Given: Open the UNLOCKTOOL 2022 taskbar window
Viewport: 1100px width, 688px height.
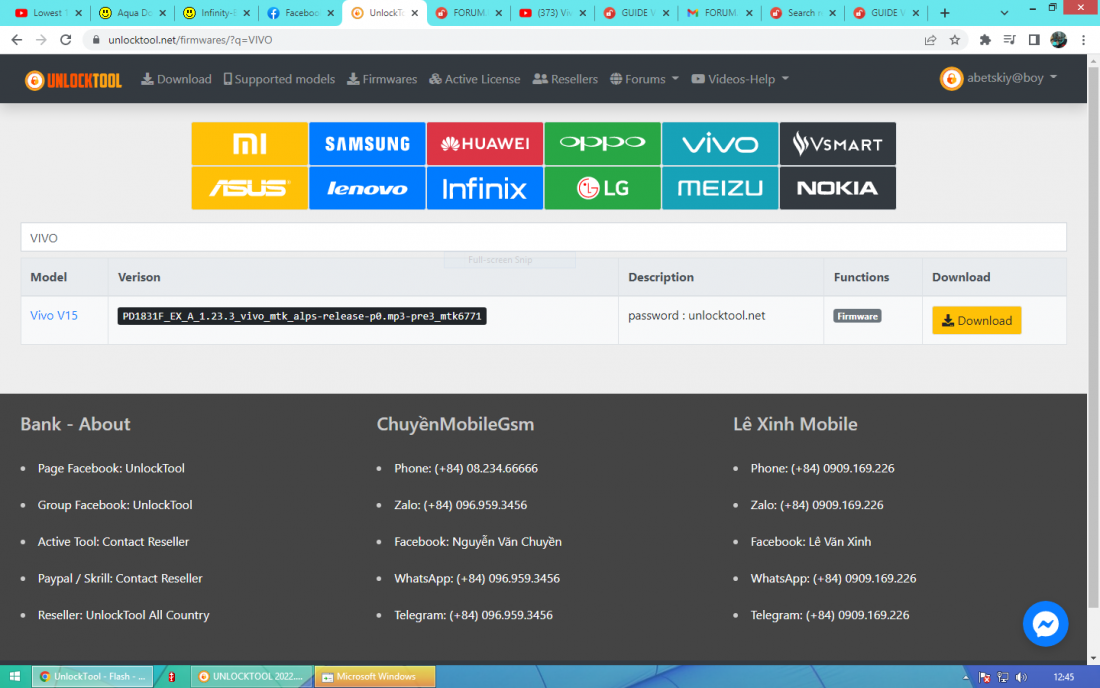Looking at the screenshot, I should [x=252, y=677].
